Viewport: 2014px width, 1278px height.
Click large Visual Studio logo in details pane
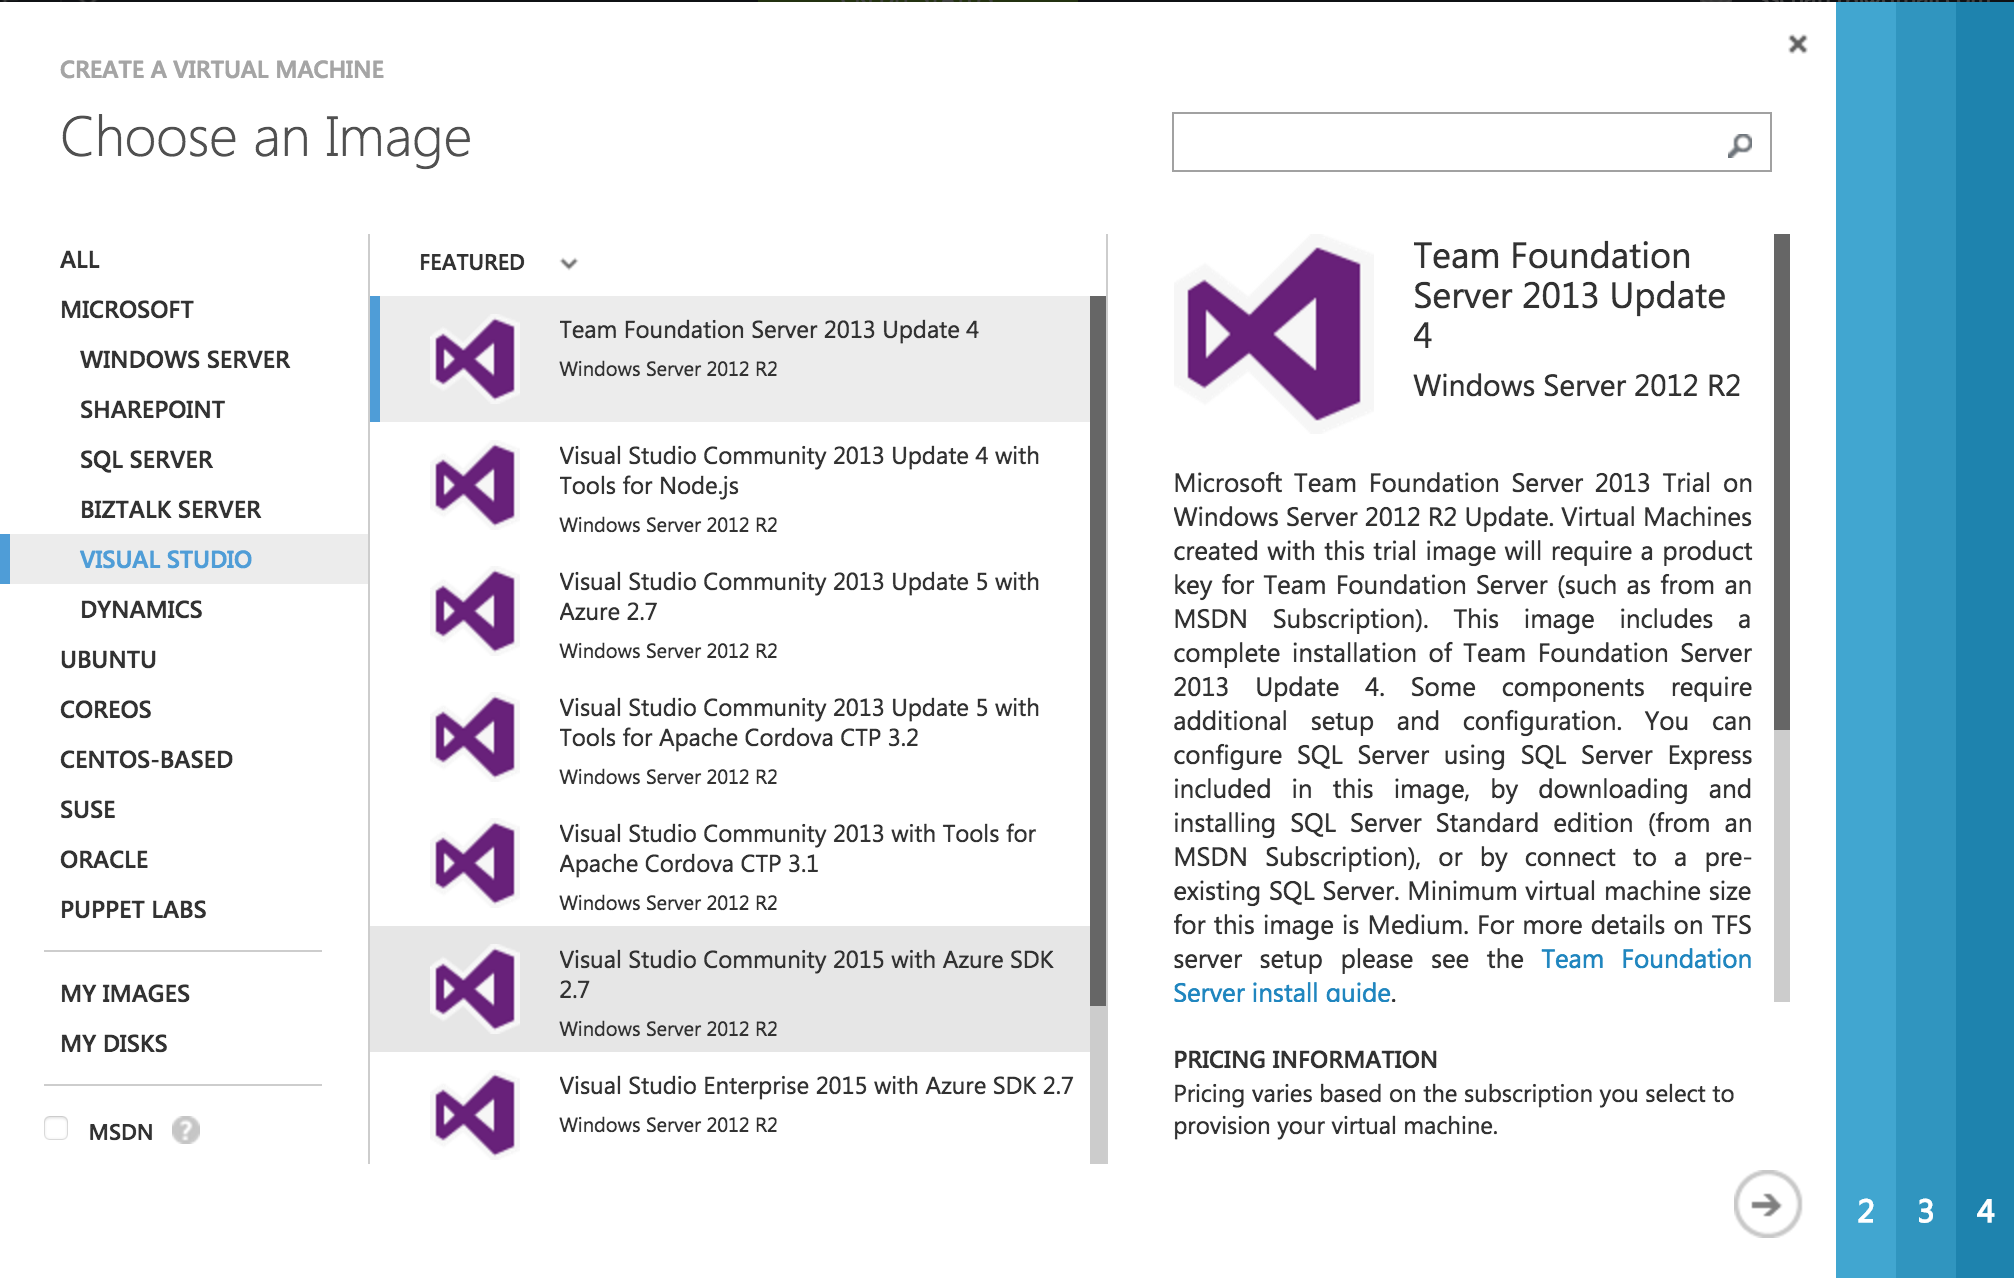(1273, 333)
